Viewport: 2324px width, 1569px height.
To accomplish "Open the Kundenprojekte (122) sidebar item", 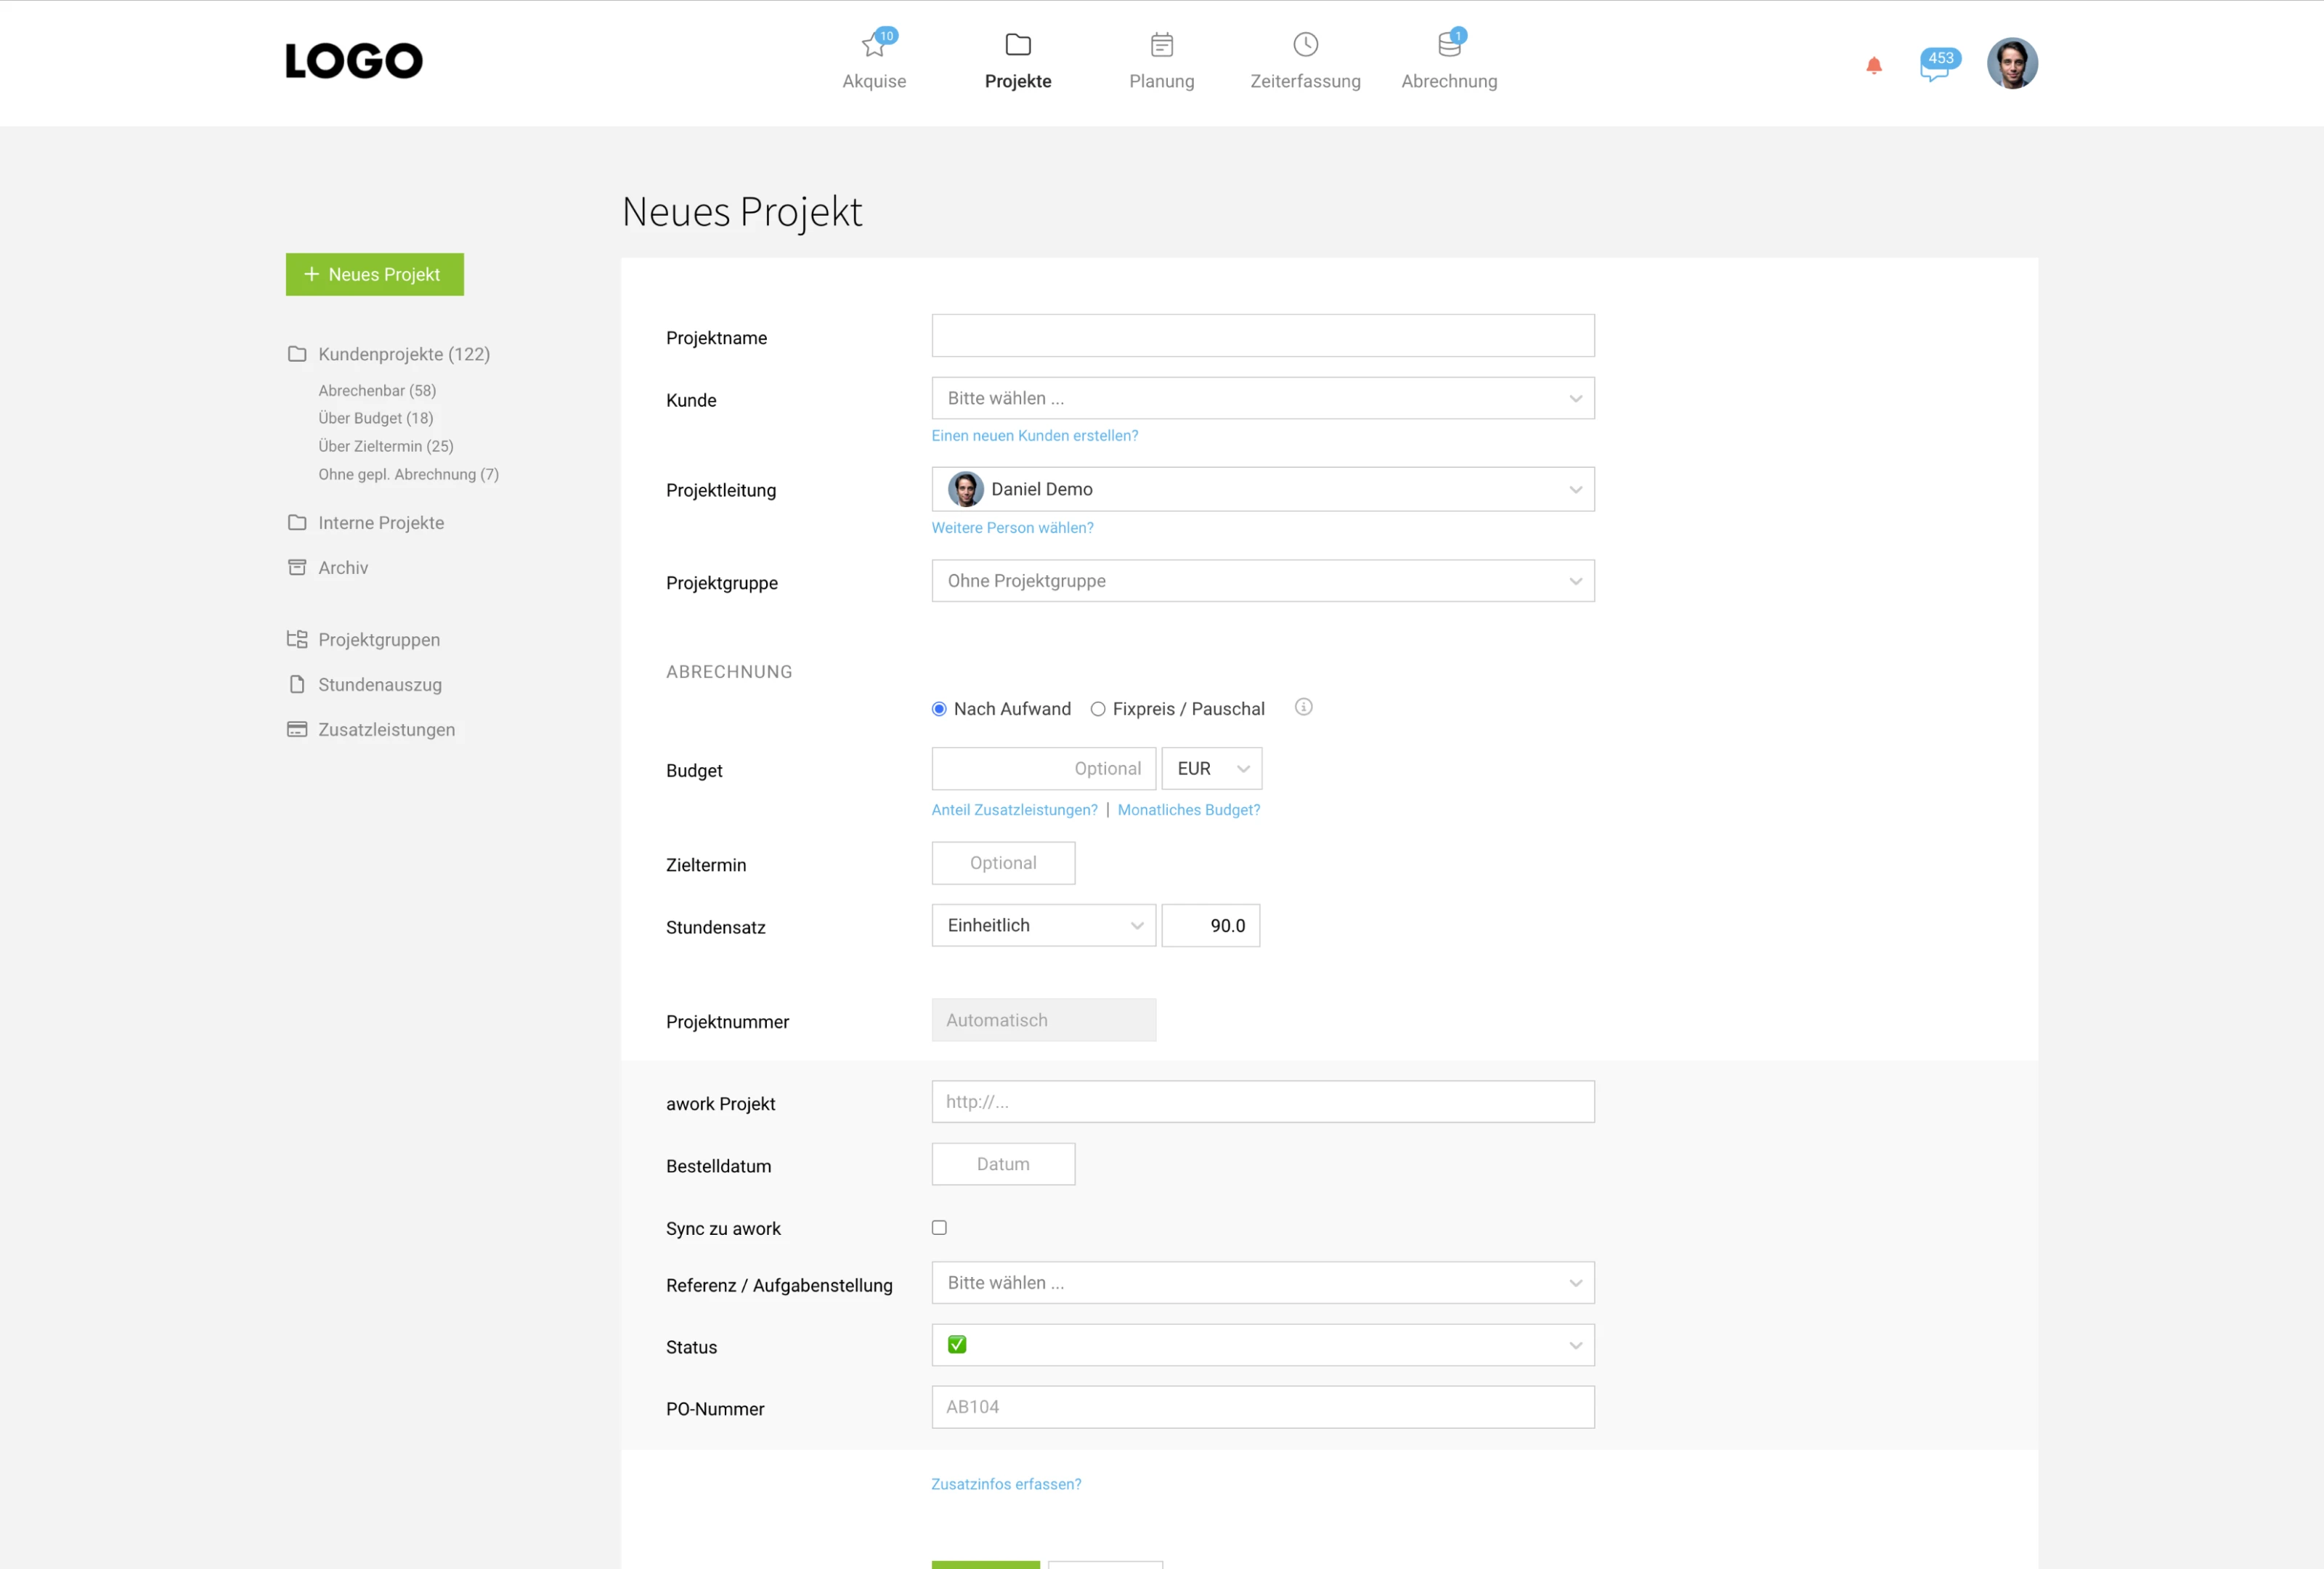I will (403, 354).
